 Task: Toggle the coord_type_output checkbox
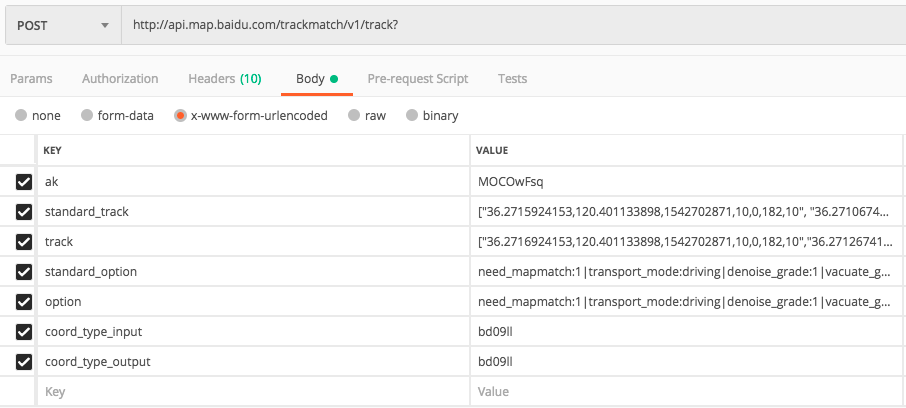[x=24, y=362]
